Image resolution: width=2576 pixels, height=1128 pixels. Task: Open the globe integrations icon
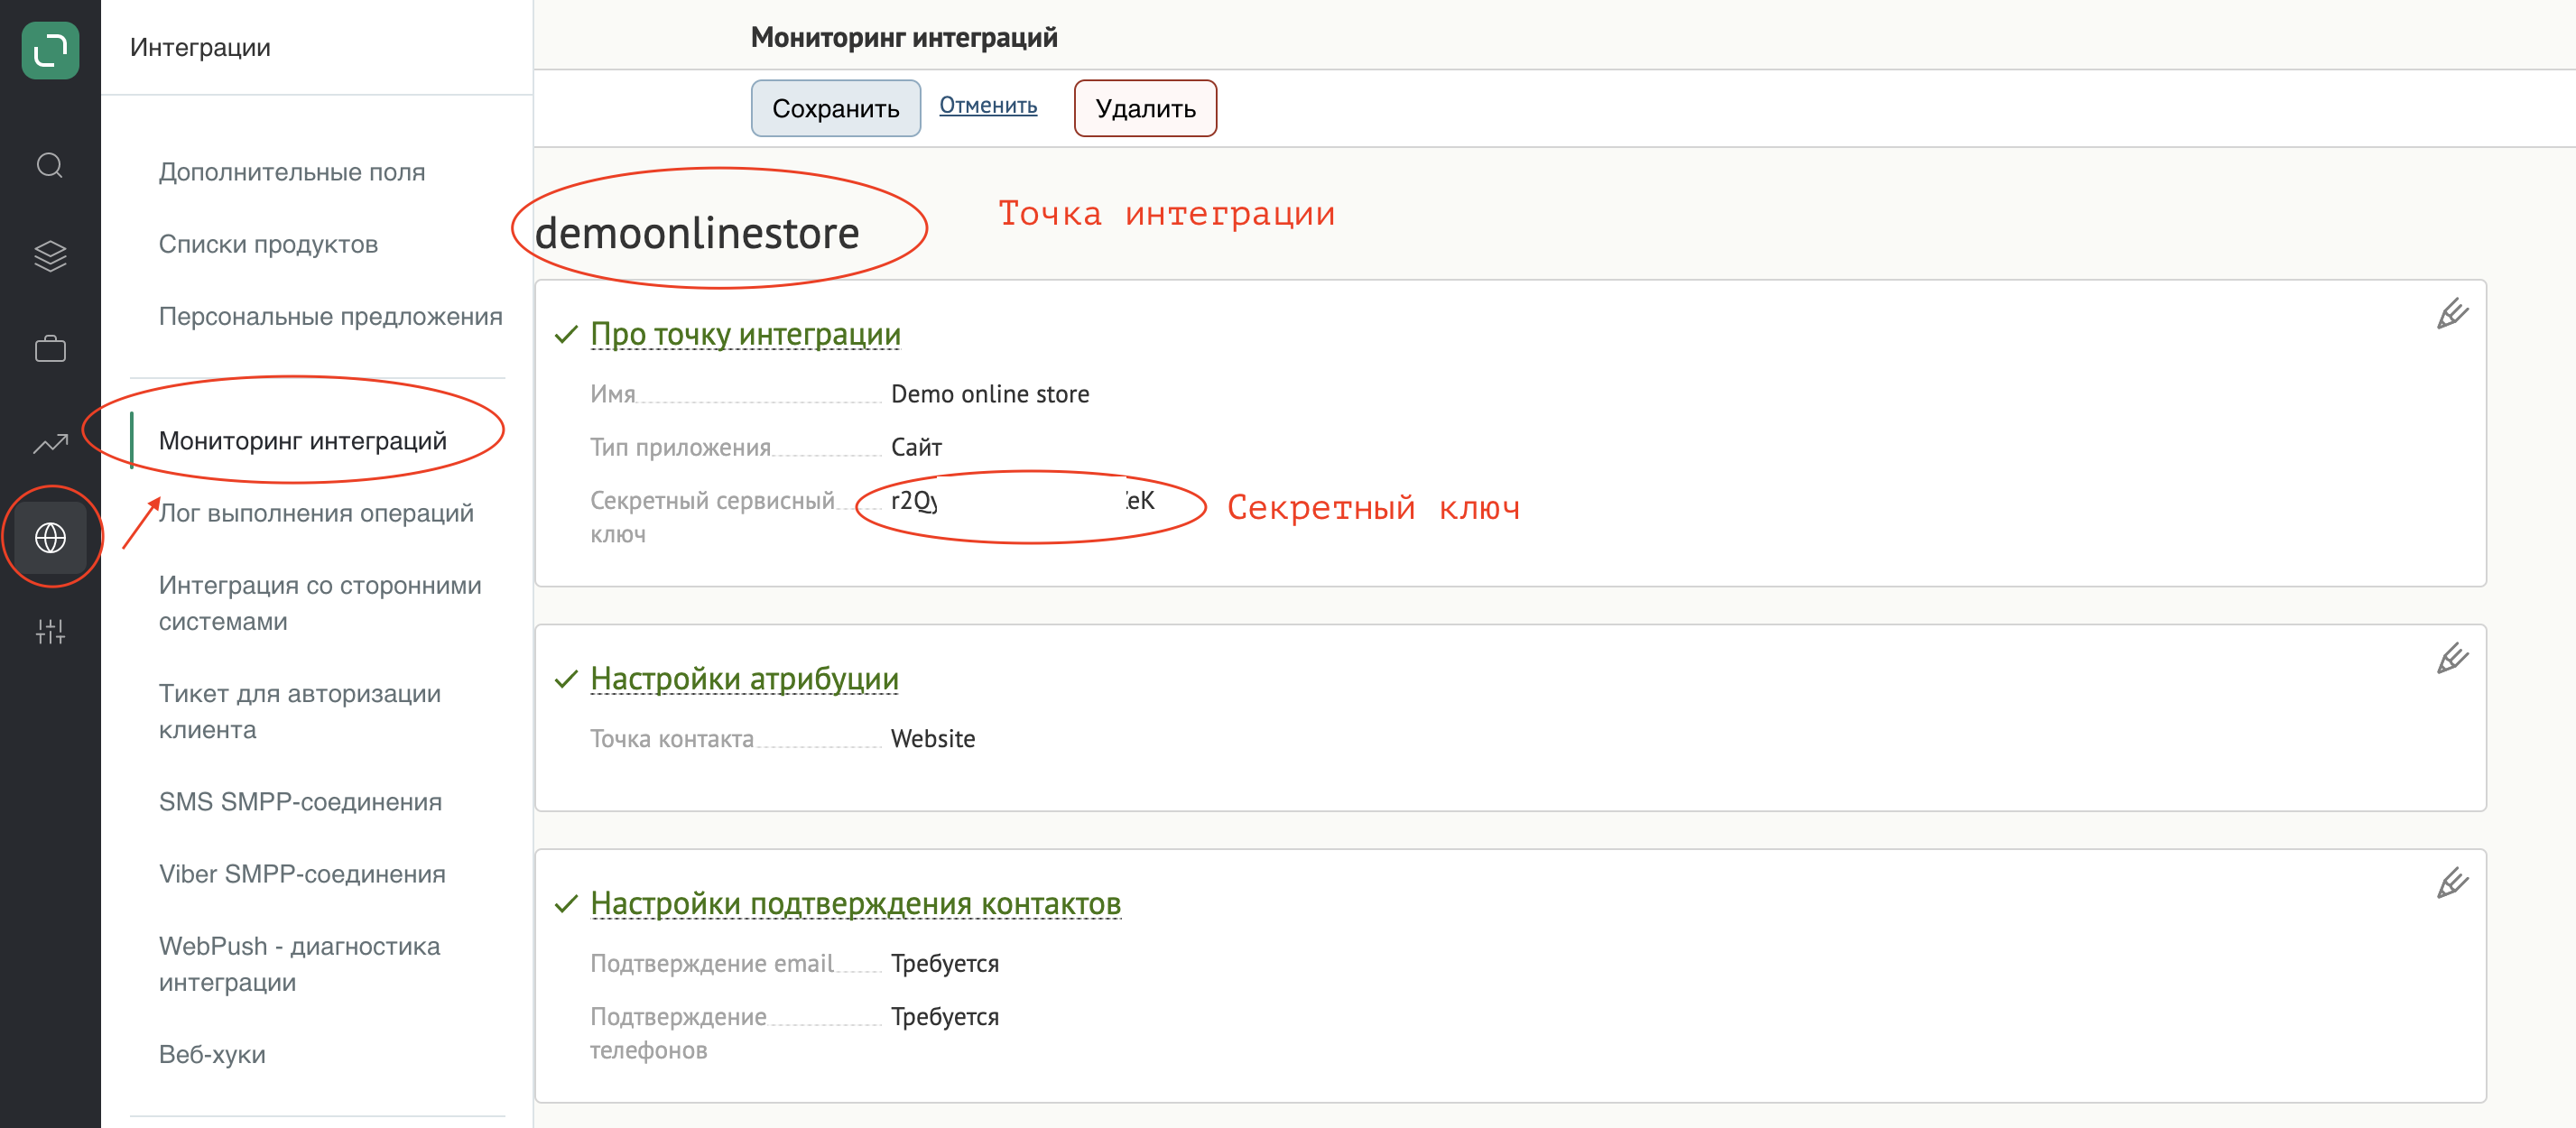click(x=50, y=538)
